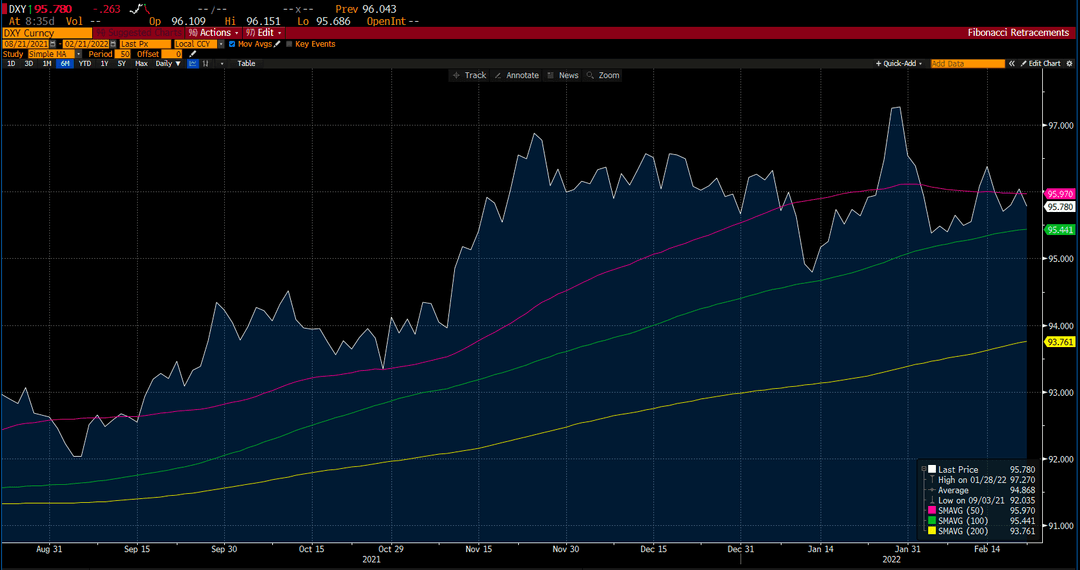Click the white Last Price legend swatch
This screenshot has width=1080, height=570.
pyautogui.click(x=932, y=469)
